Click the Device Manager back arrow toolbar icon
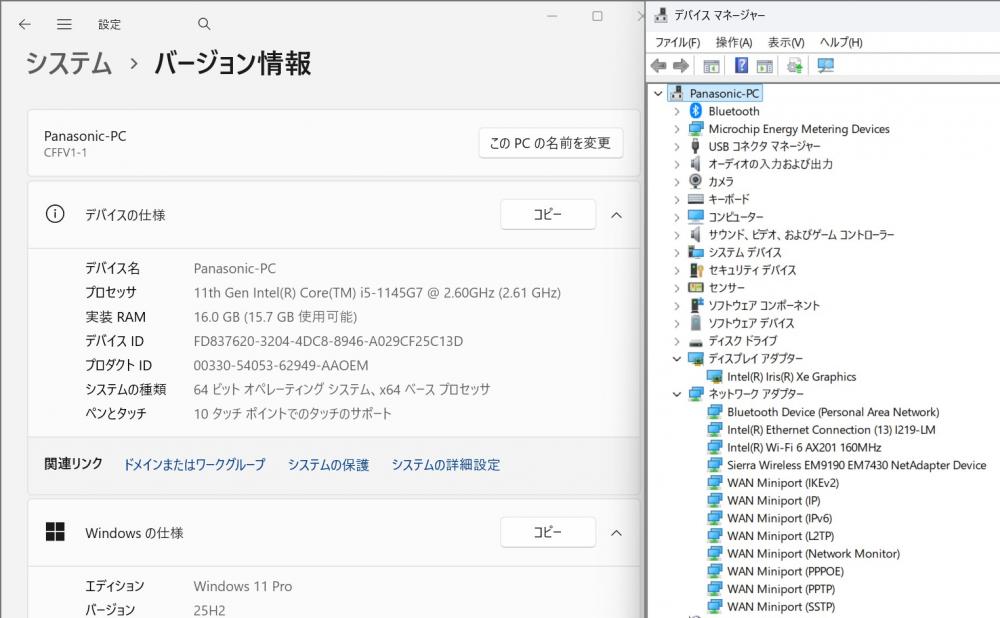This screenshot has height=618, width=1000. [659, 66]
